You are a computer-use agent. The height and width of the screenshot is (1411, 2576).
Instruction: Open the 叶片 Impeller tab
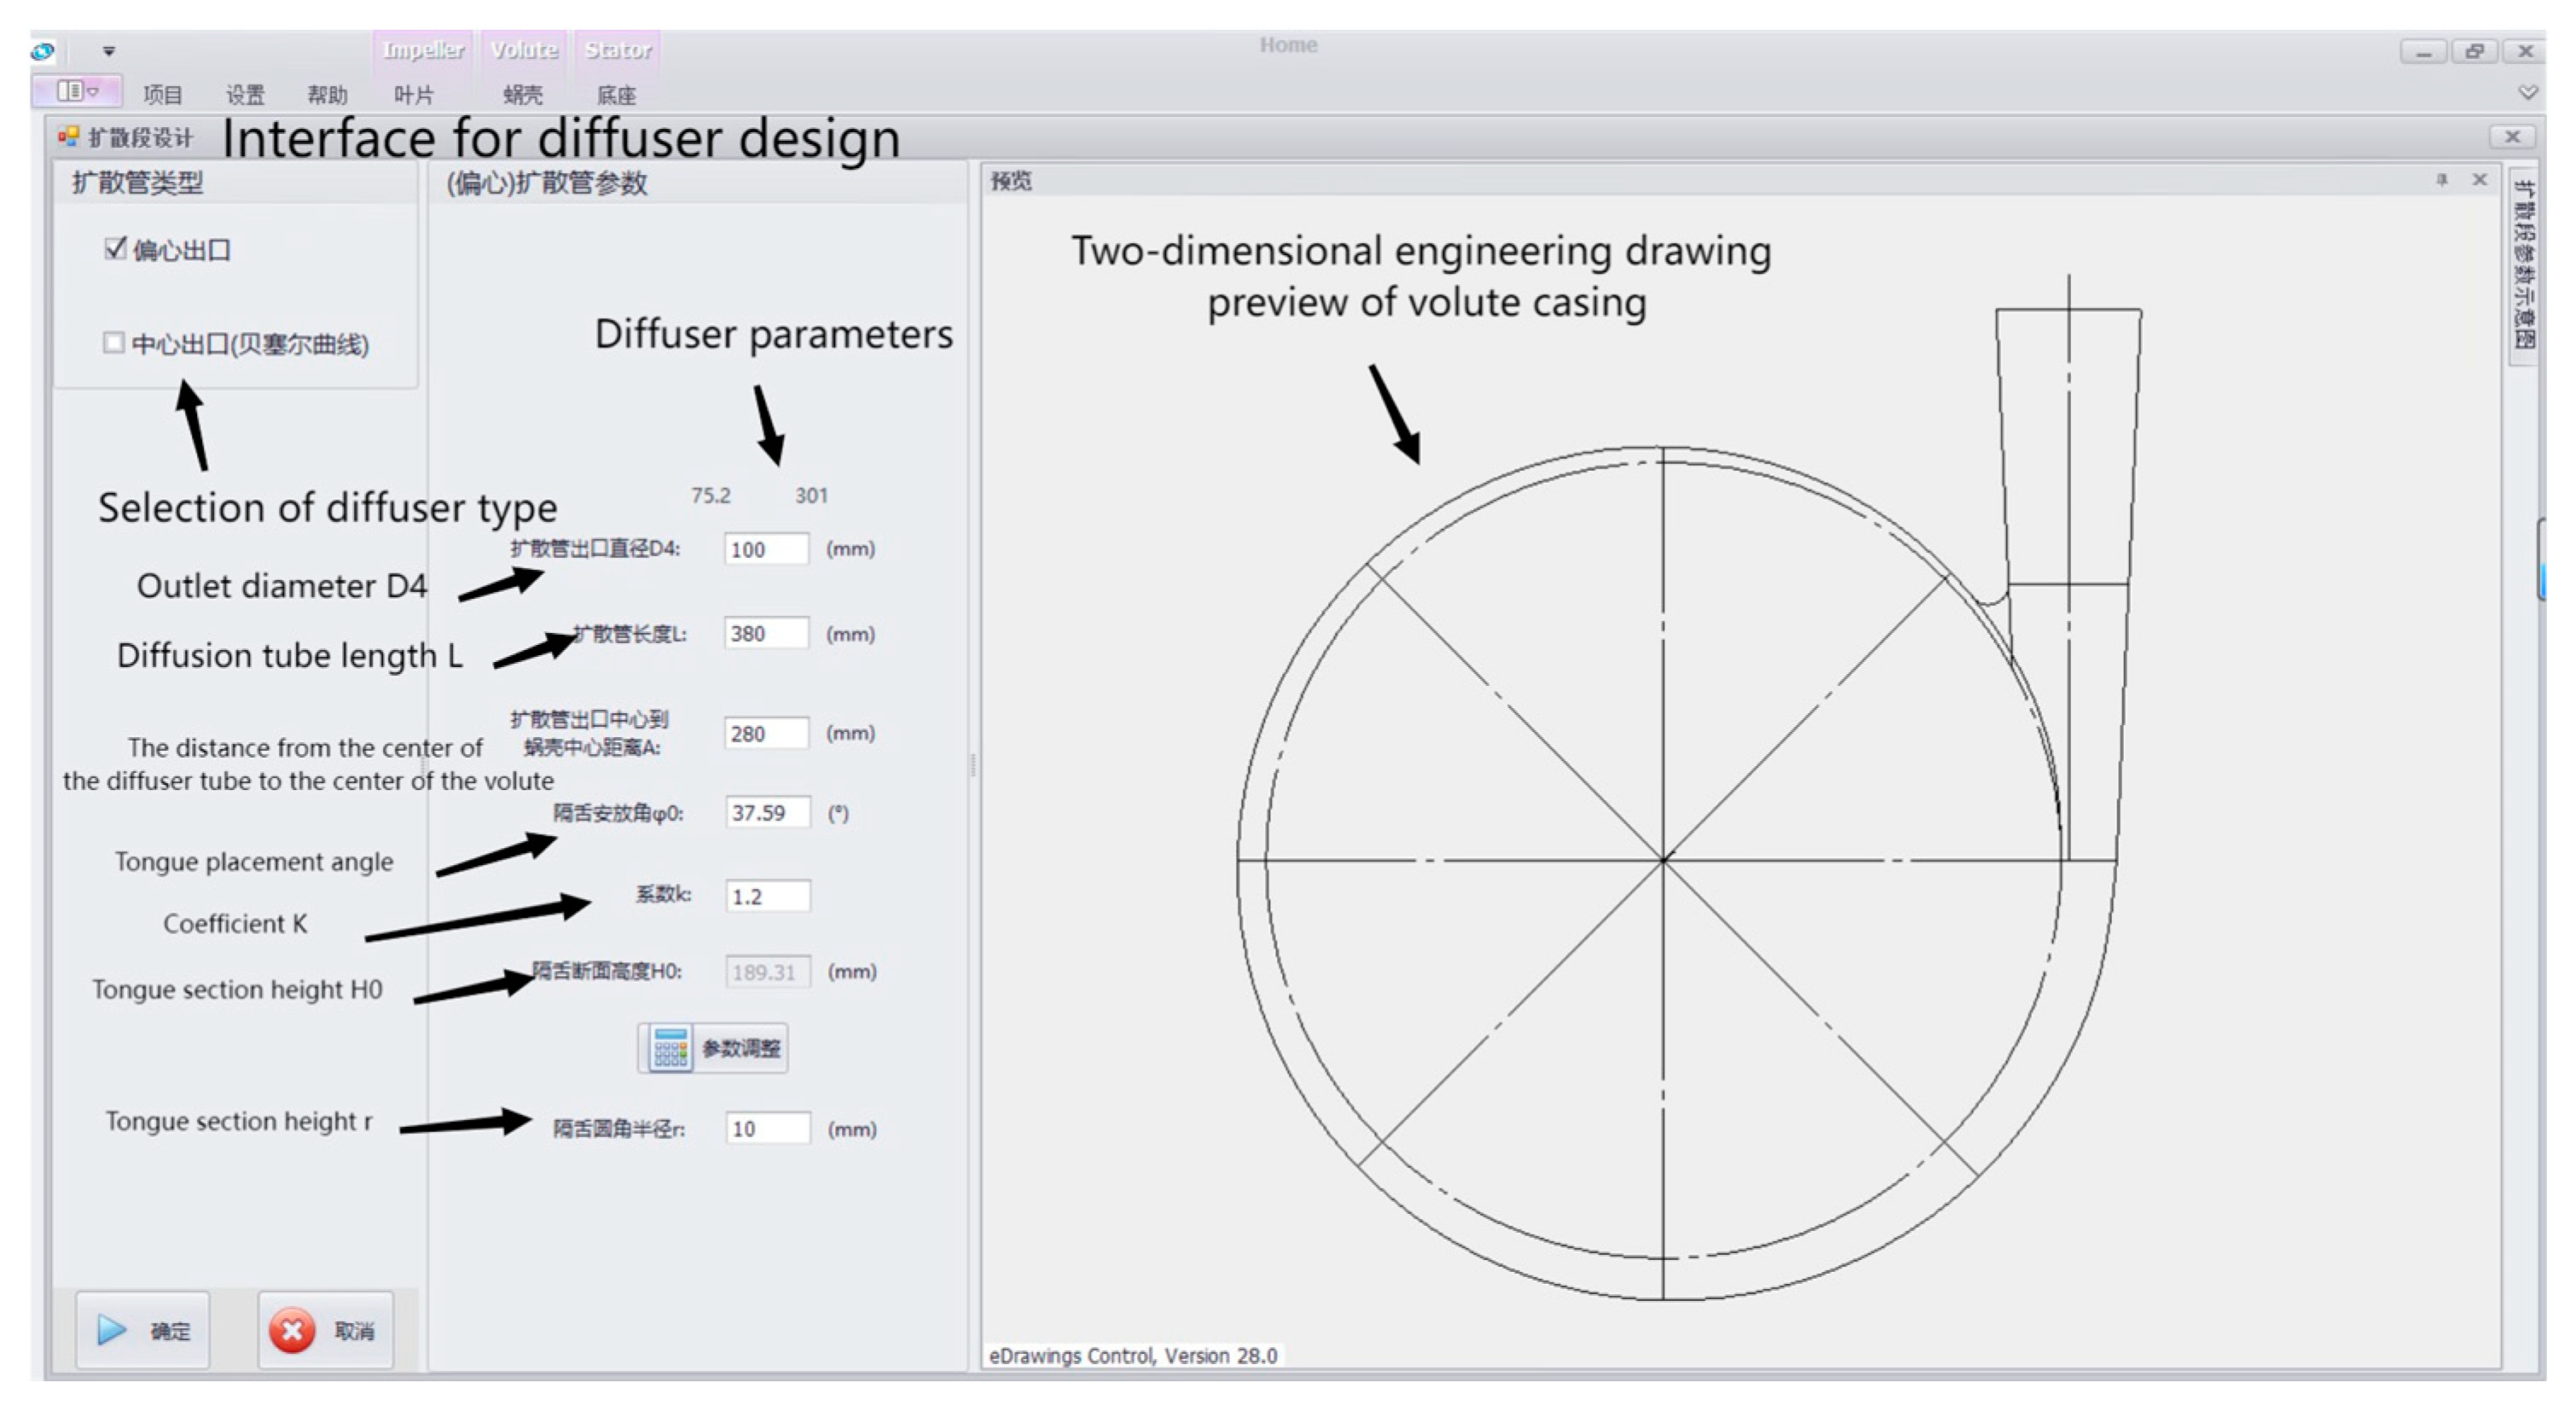(x=414, y=95)
